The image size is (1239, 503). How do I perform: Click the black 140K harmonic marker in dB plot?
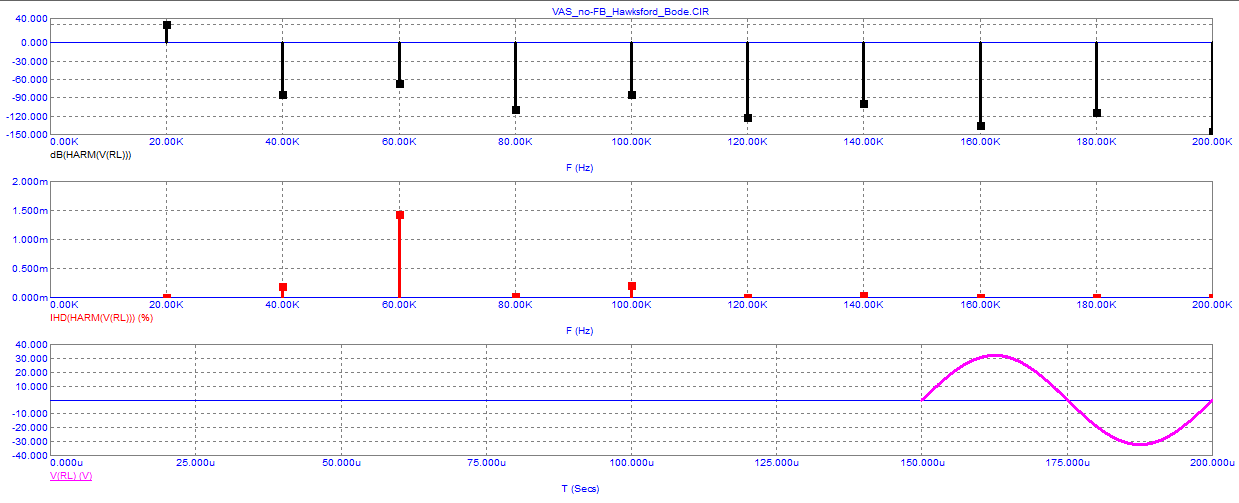pyautogui.click(x=864, y=104)
